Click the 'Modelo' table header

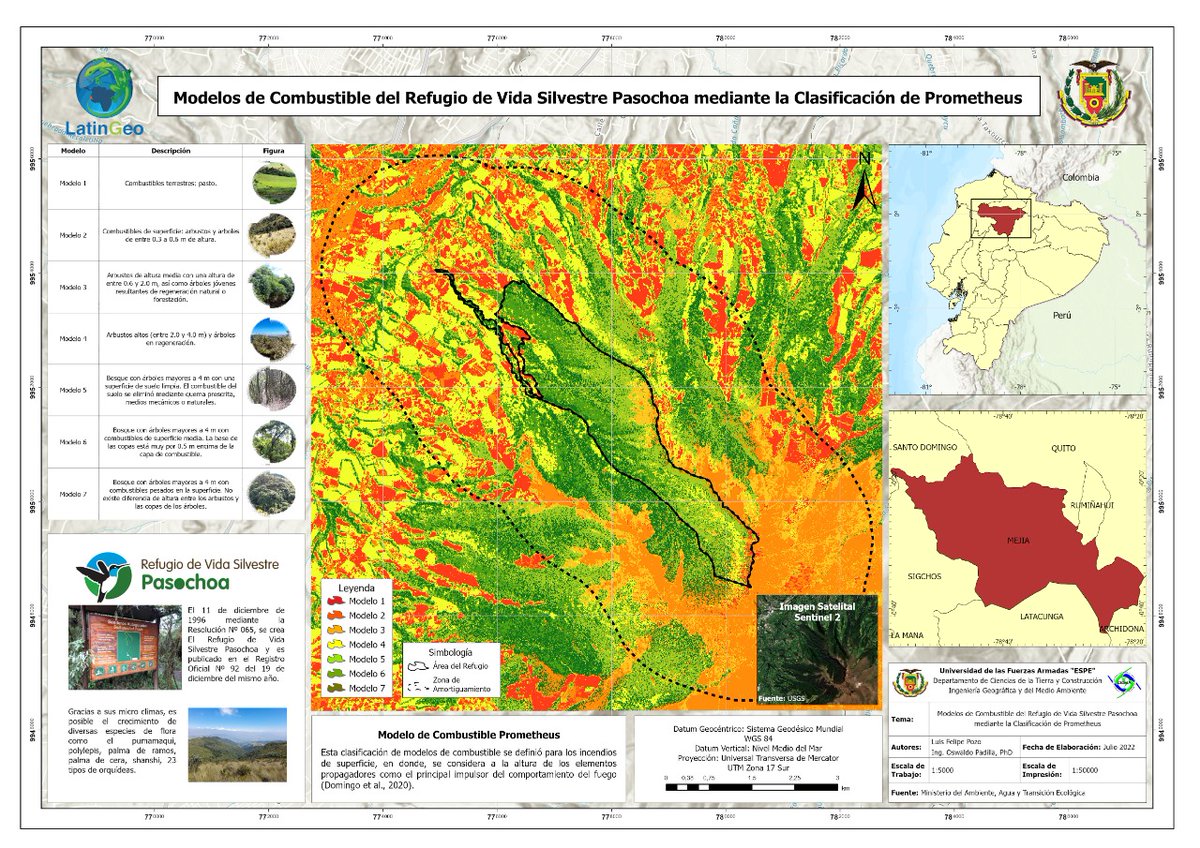pos(72,152)
